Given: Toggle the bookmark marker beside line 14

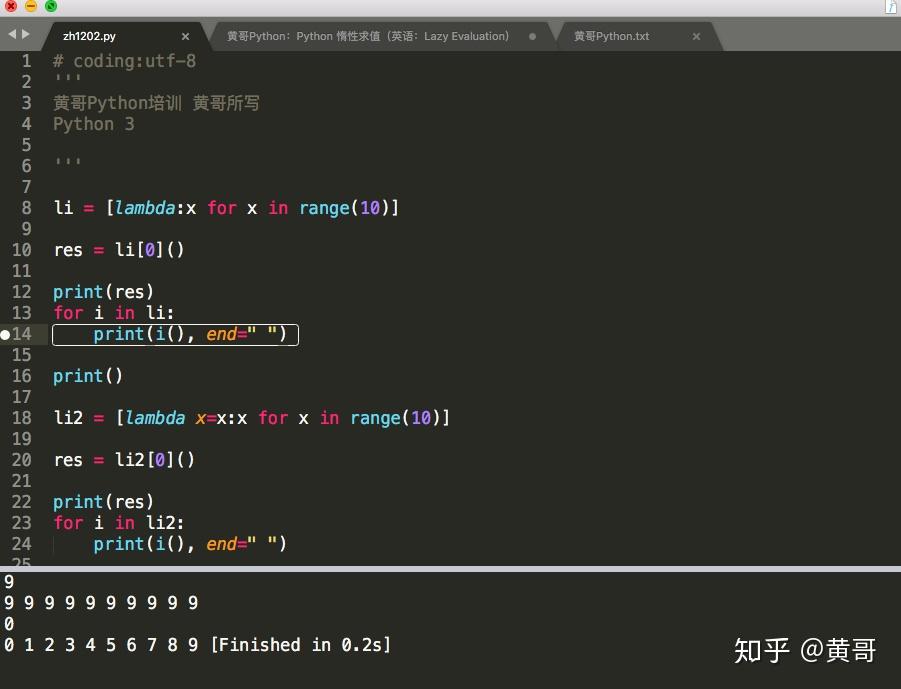Looking at the screenshot, I should (x=8, y=334).
